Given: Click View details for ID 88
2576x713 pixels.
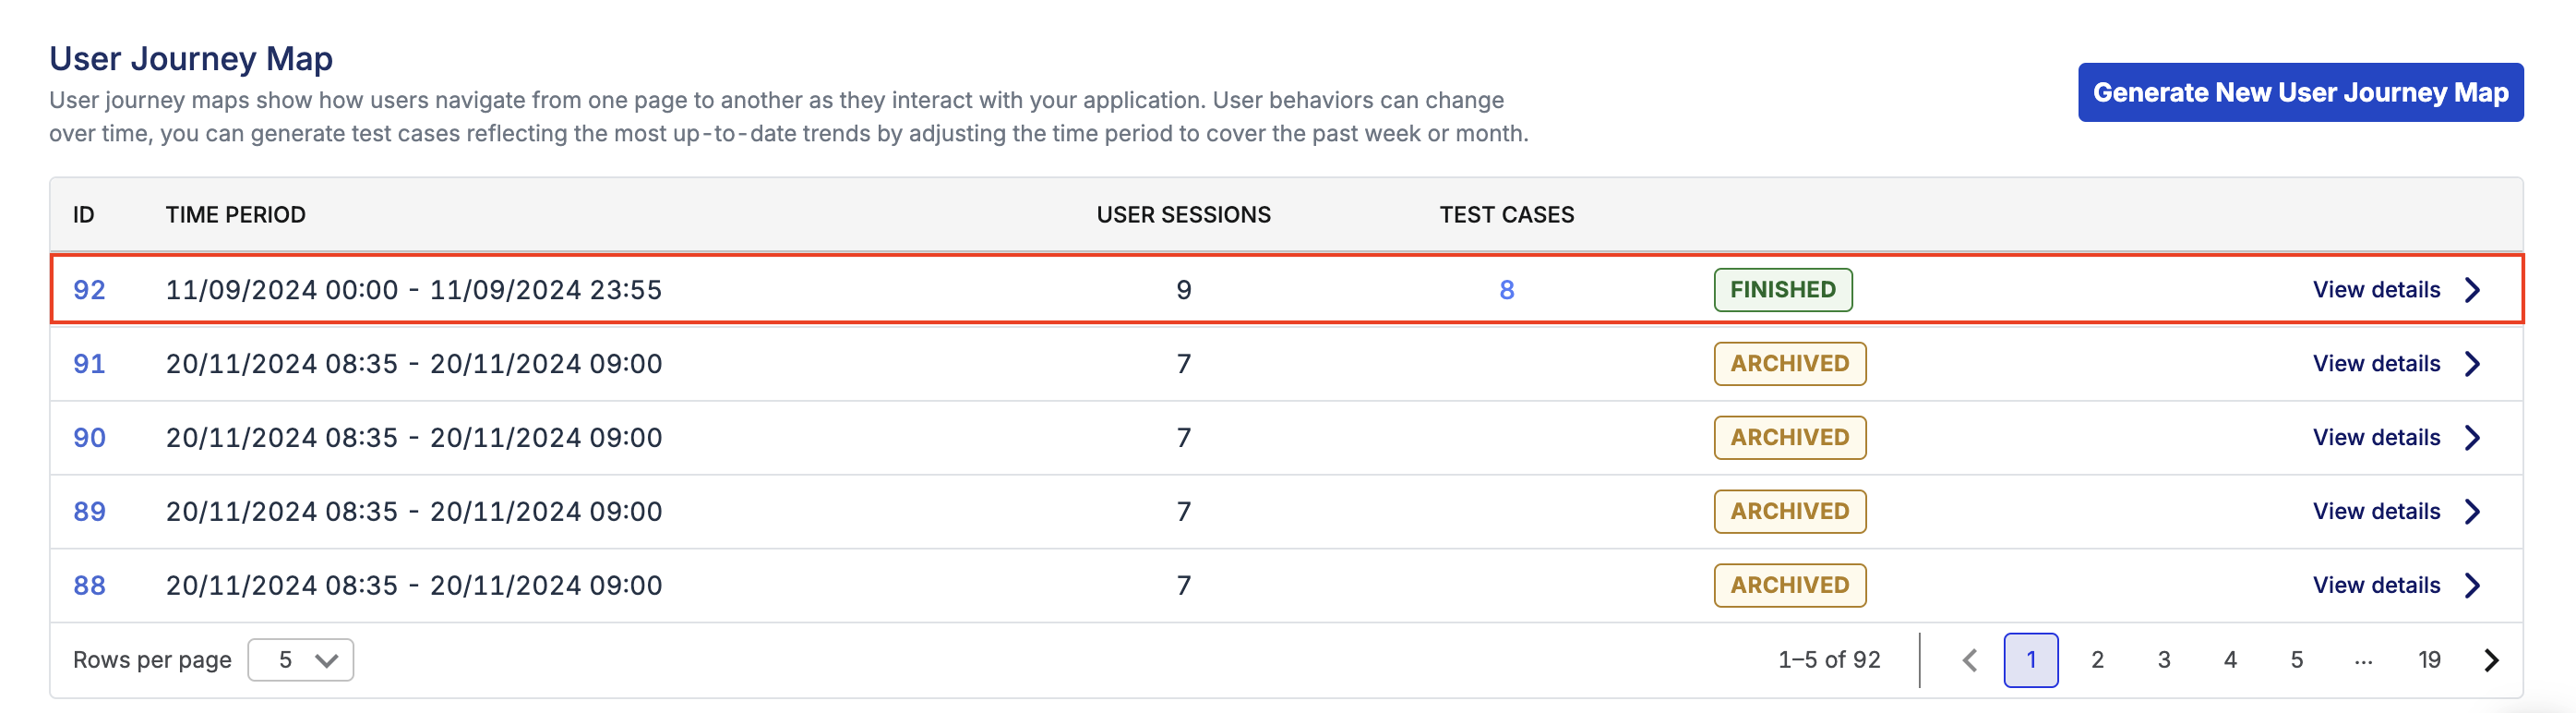Looking at the screenshot, I should click(2376, 586).
